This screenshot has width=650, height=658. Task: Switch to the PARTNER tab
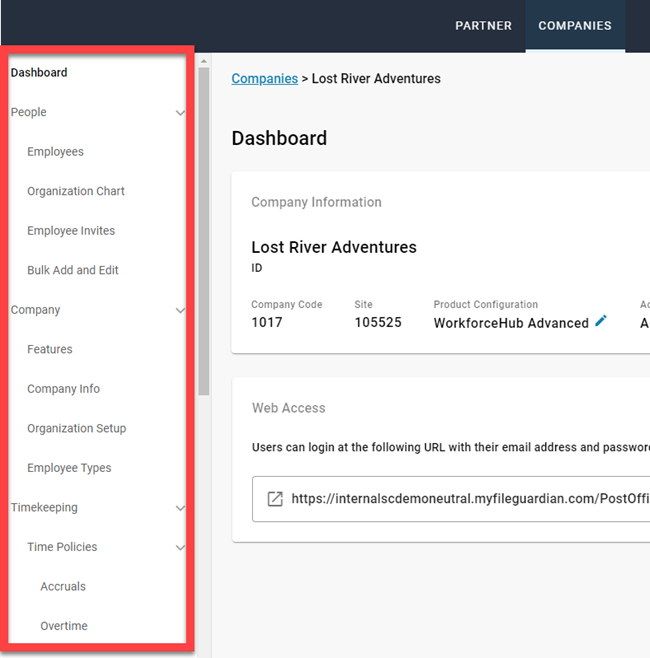point(483,26)
